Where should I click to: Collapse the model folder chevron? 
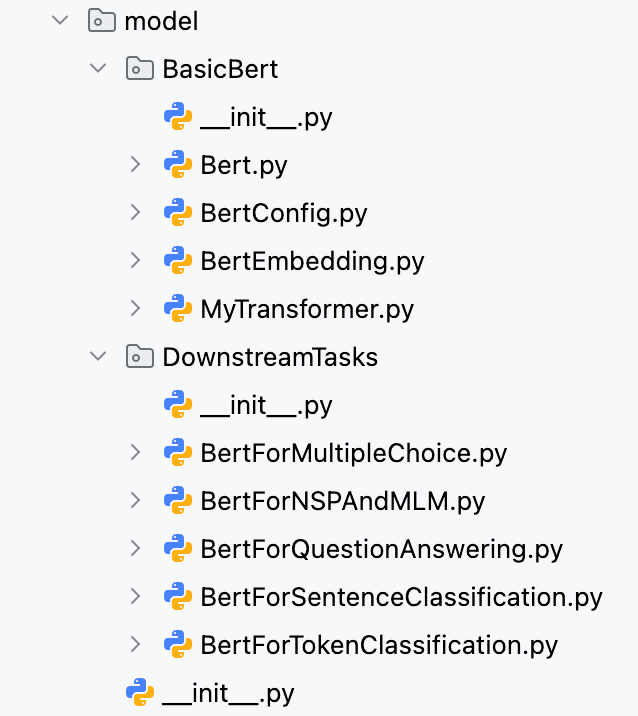(60, 20)
